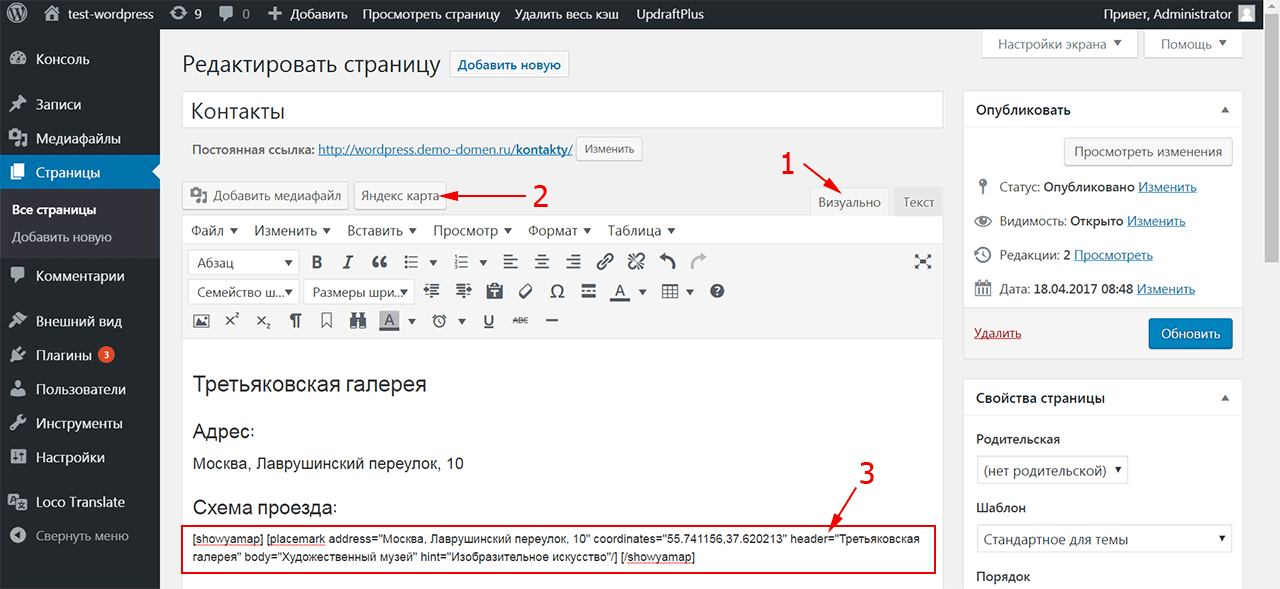Undo the last edit
Viewport: 1280px width, 589px height.
click(x=667, y=262)
